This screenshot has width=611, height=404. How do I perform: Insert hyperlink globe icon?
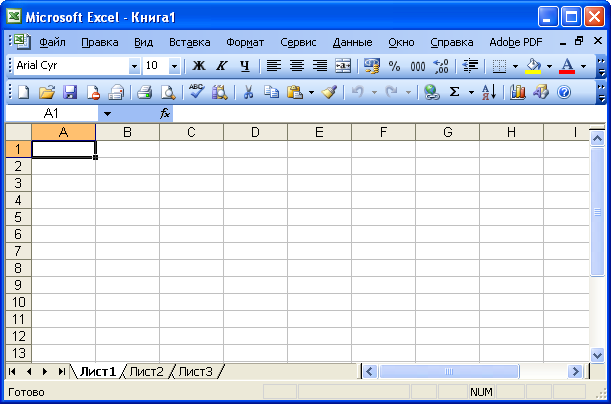431,92
